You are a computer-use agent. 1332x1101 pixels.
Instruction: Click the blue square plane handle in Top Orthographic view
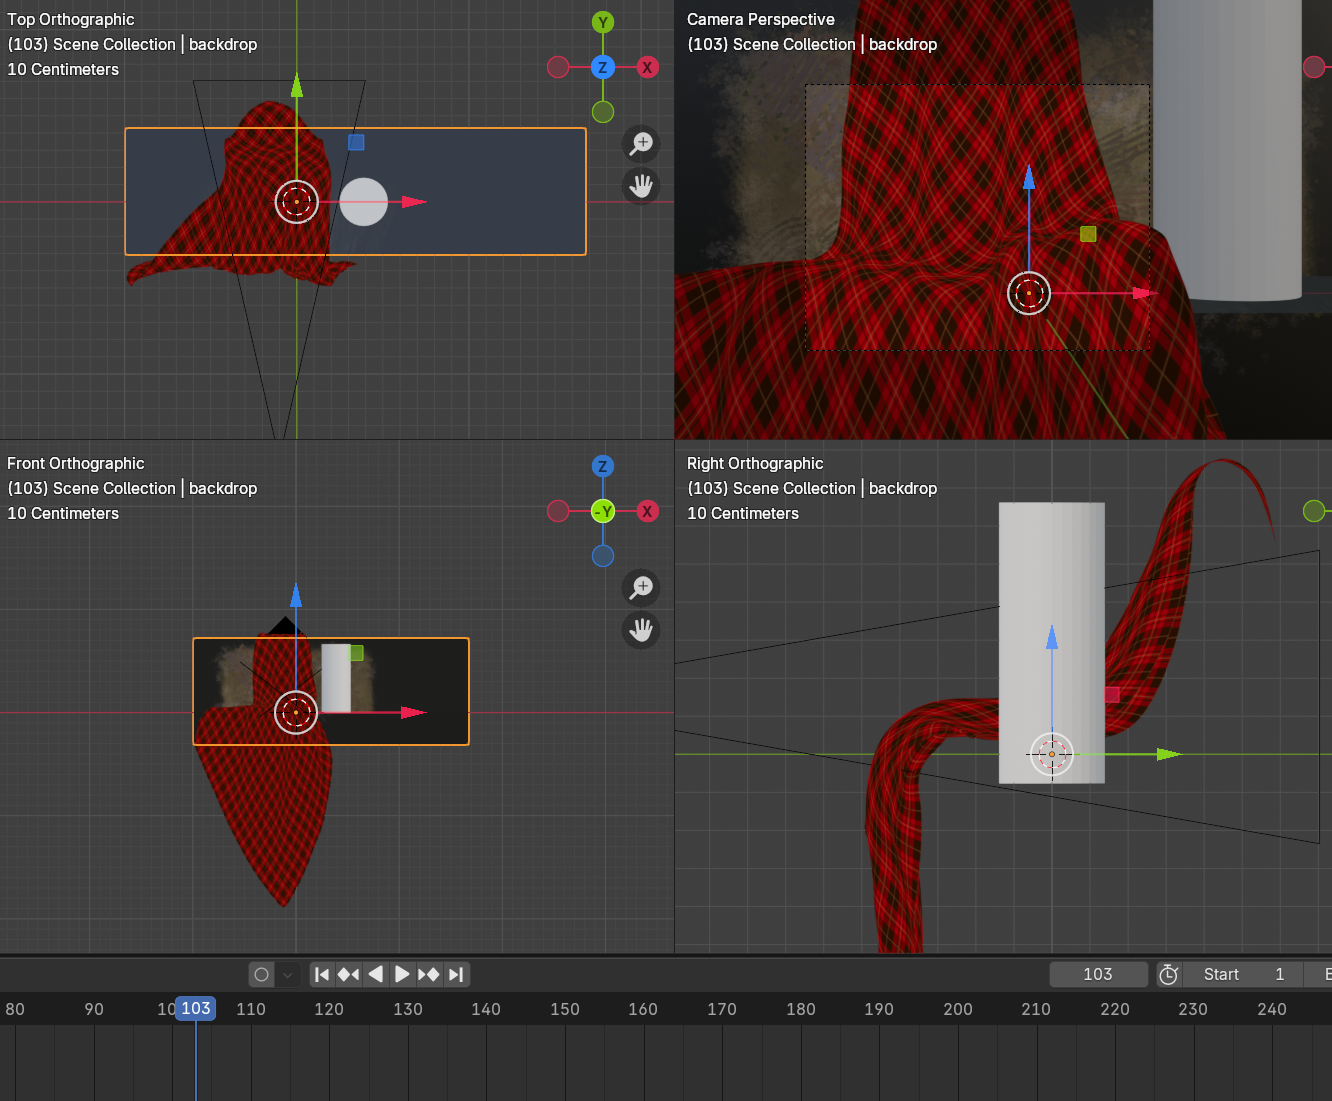tap(356, 142)
